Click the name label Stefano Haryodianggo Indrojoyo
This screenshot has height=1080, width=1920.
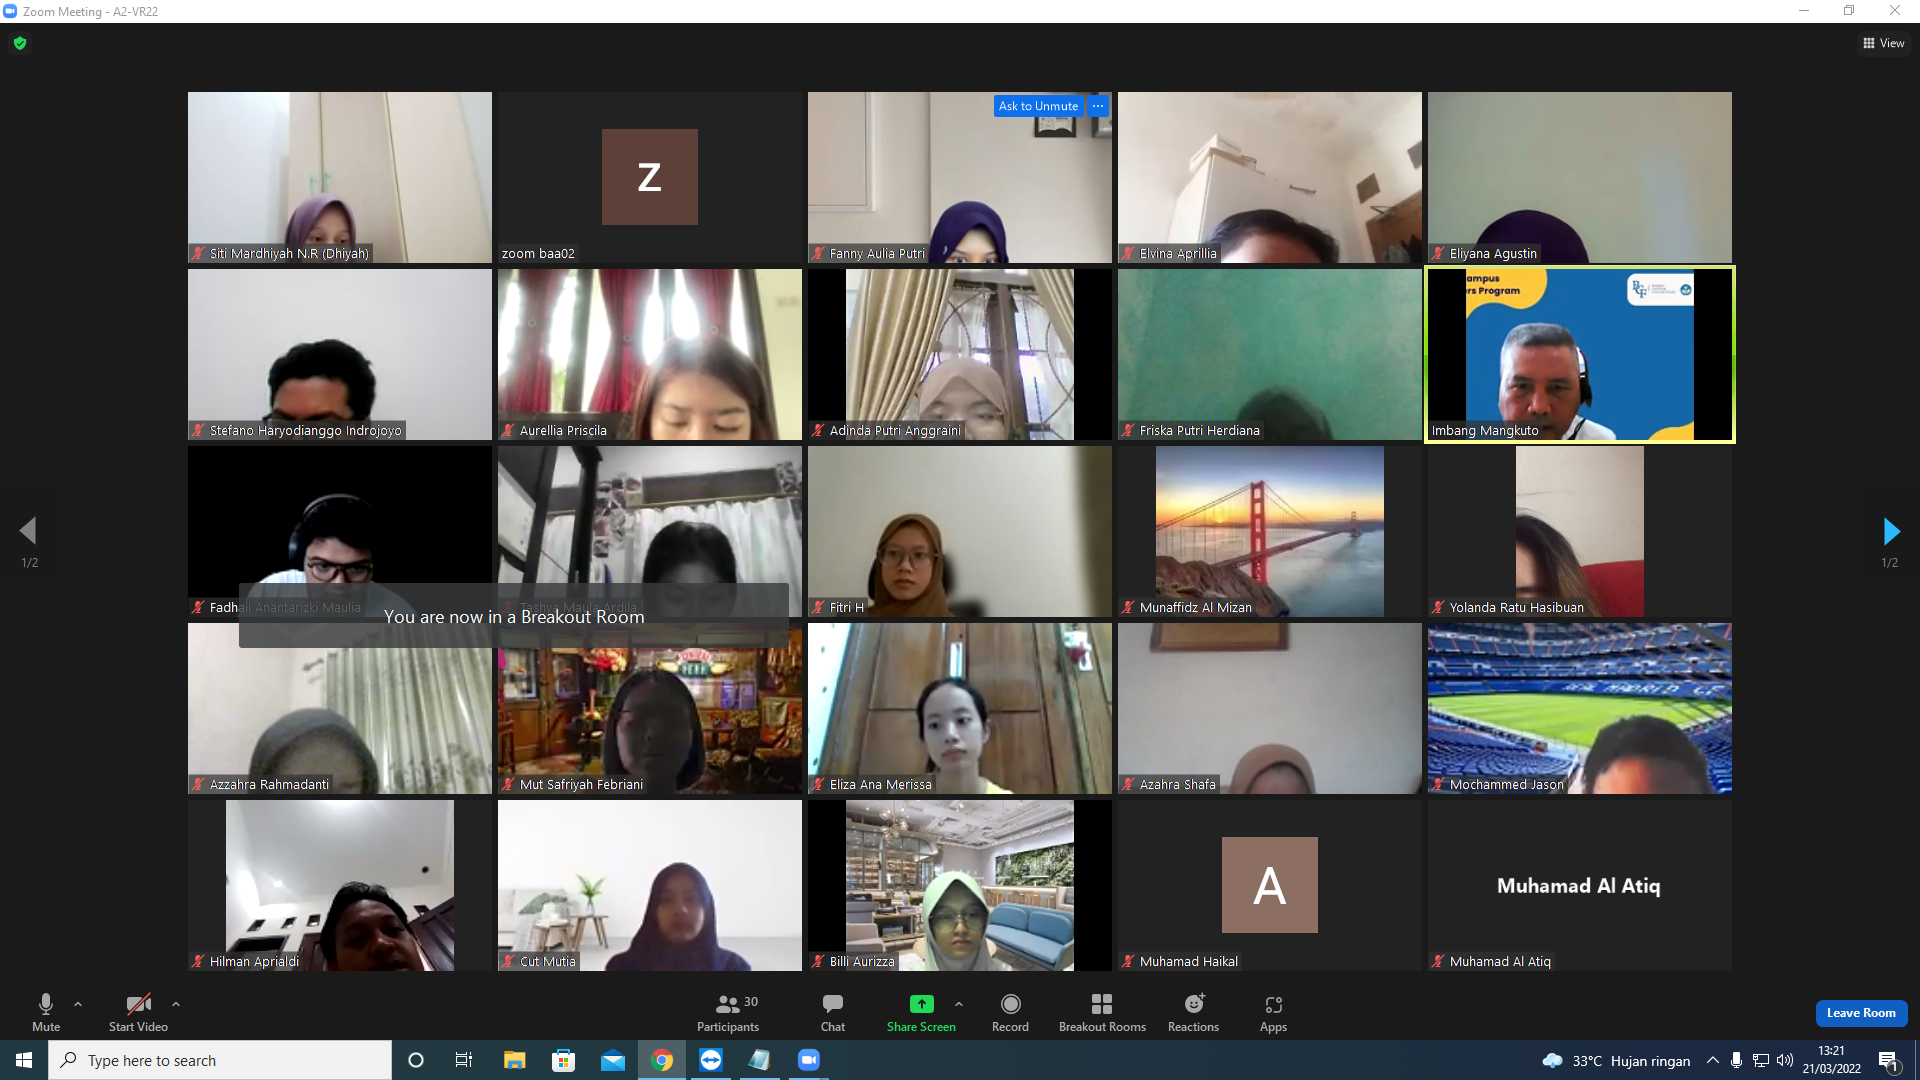pyautogui.click(x=305, y=431)
